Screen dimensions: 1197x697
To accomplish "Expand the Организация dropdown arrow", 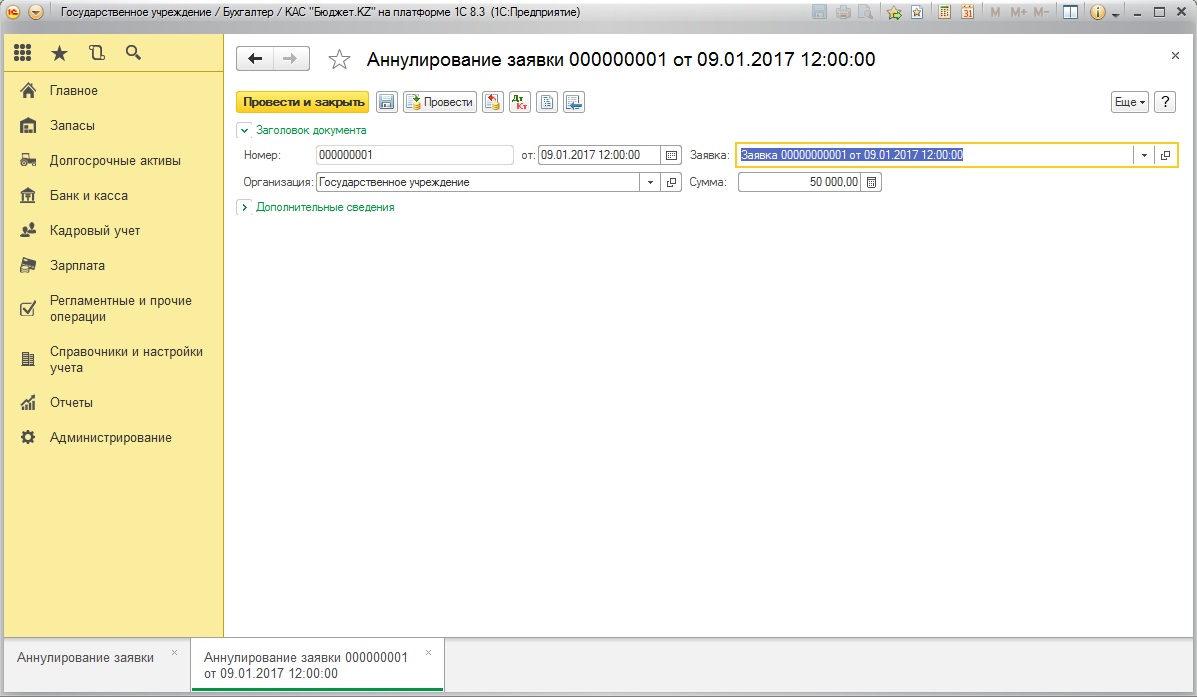I will point(650,182).
